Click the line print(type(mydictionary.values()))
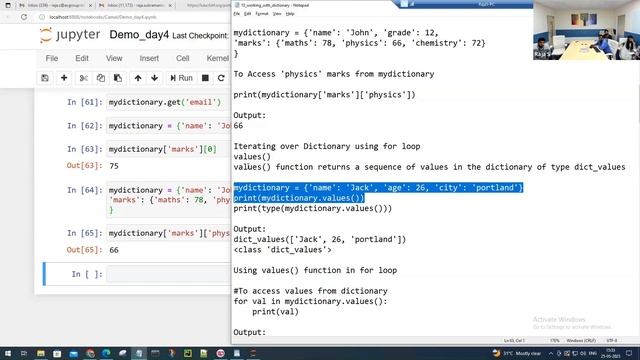640x360 pixels. point(313,209)
